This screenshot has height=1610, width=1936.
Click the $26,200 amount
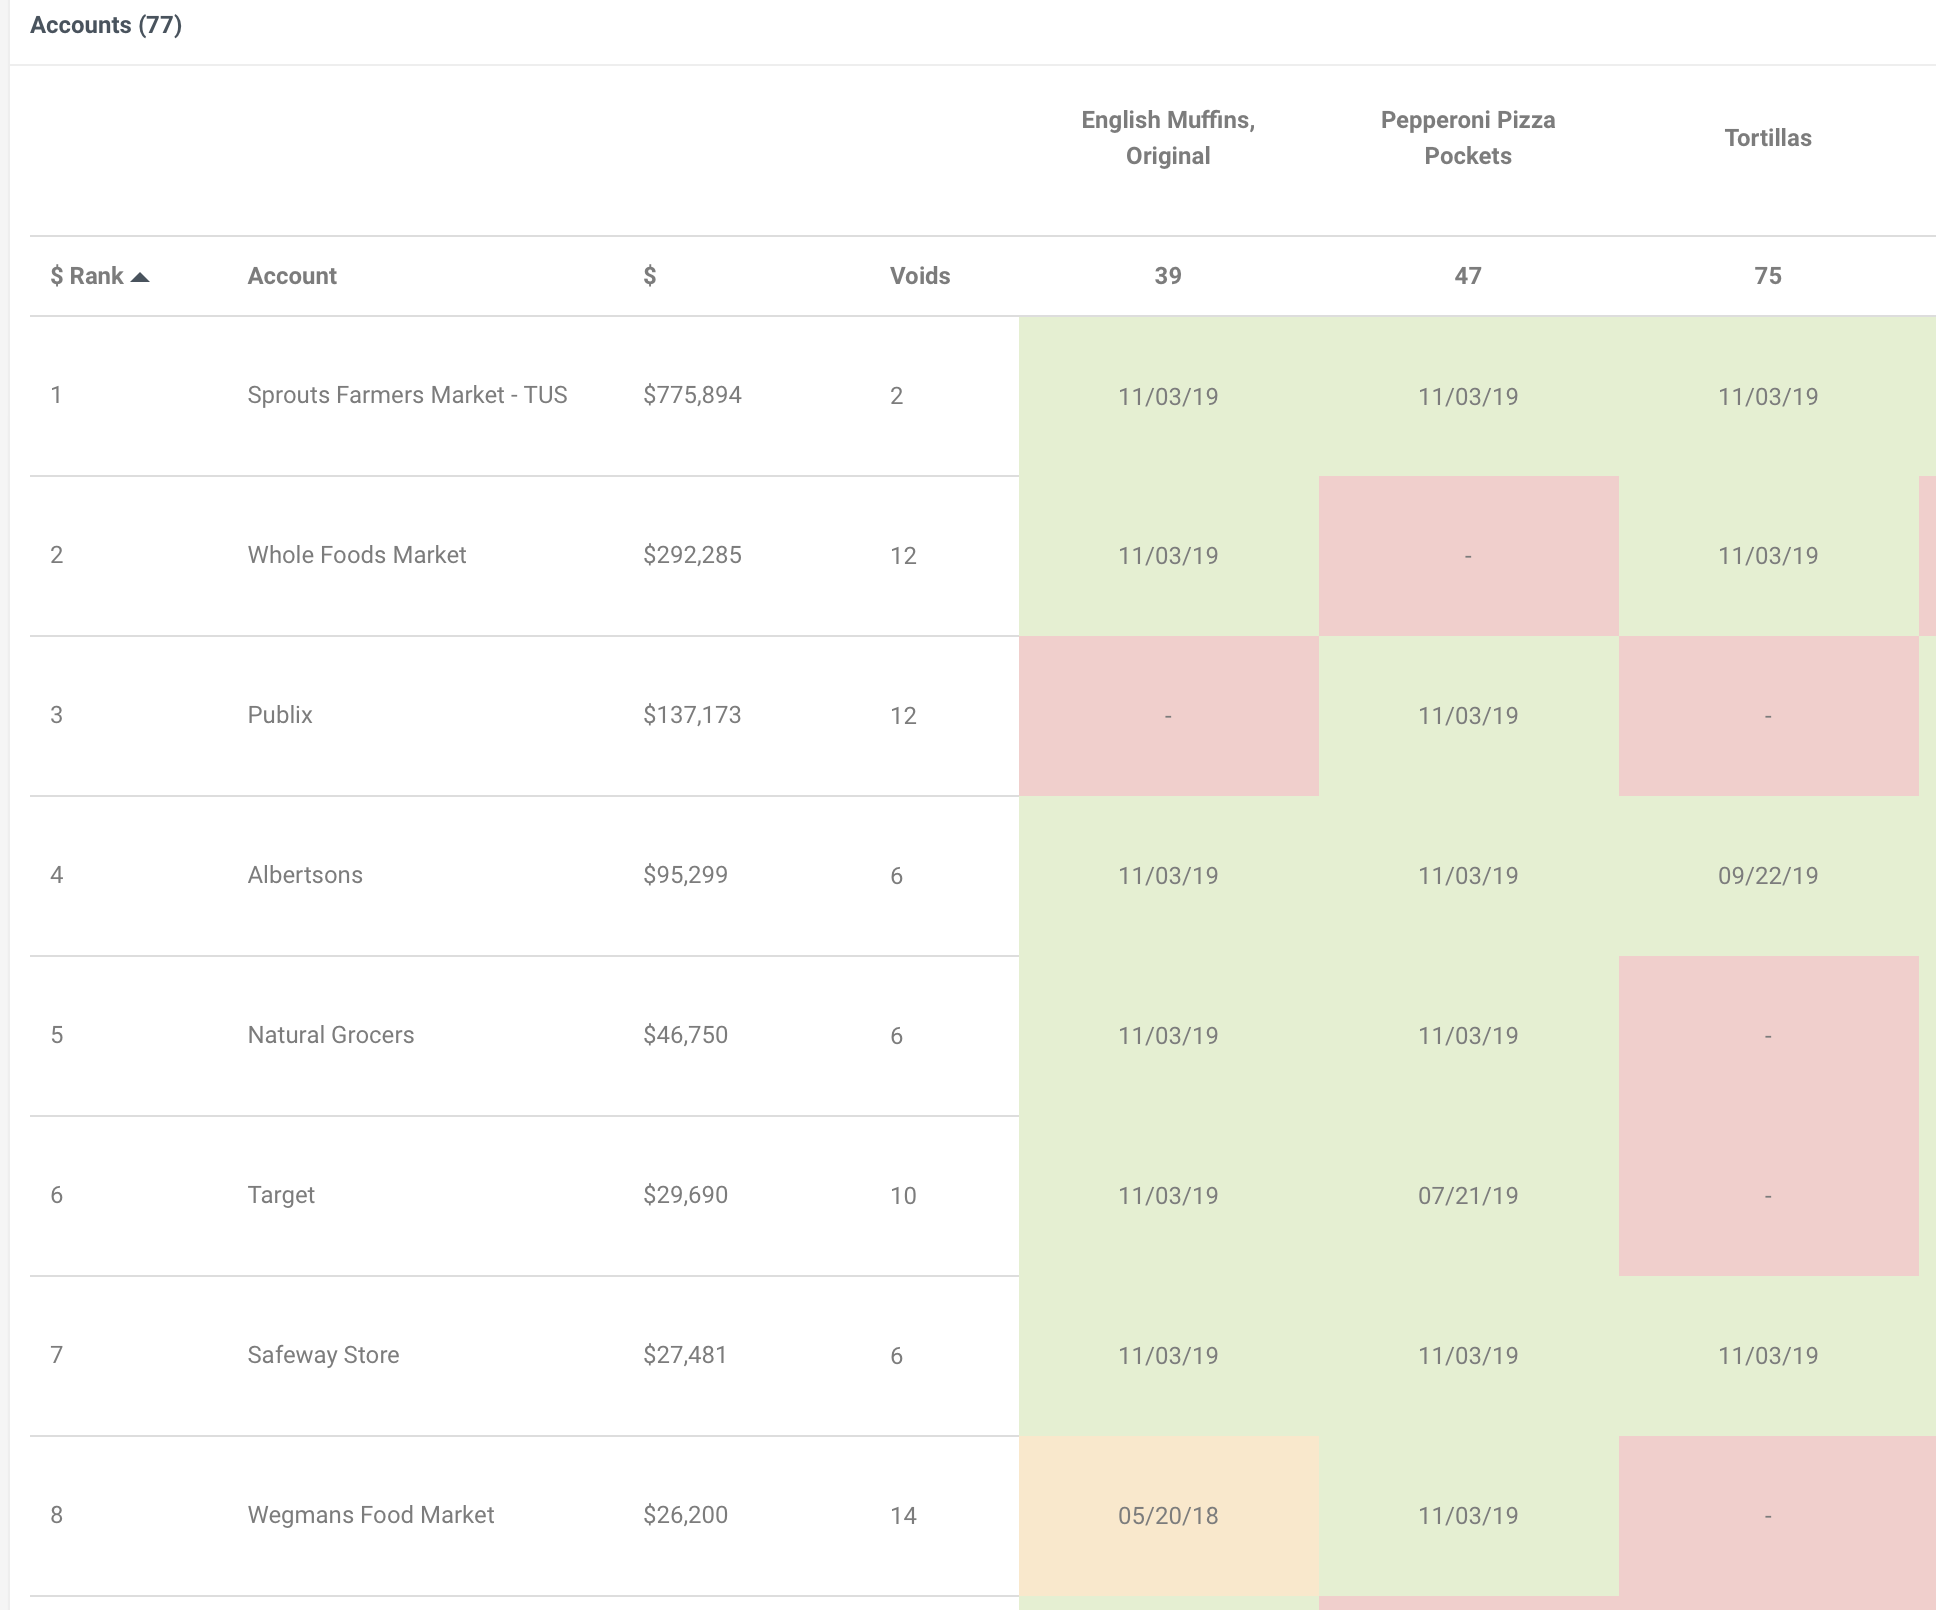tap(685, 1515)
